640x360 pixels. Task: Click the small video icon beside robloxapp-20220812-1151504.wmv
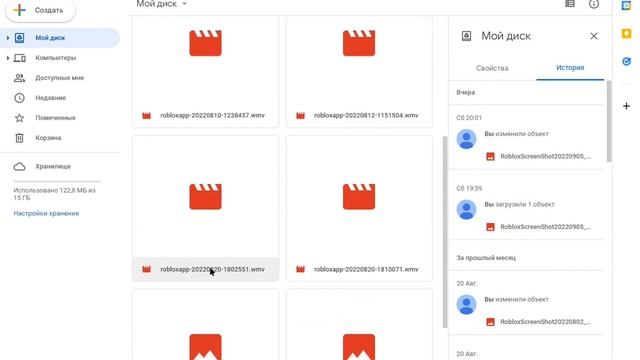300,116
